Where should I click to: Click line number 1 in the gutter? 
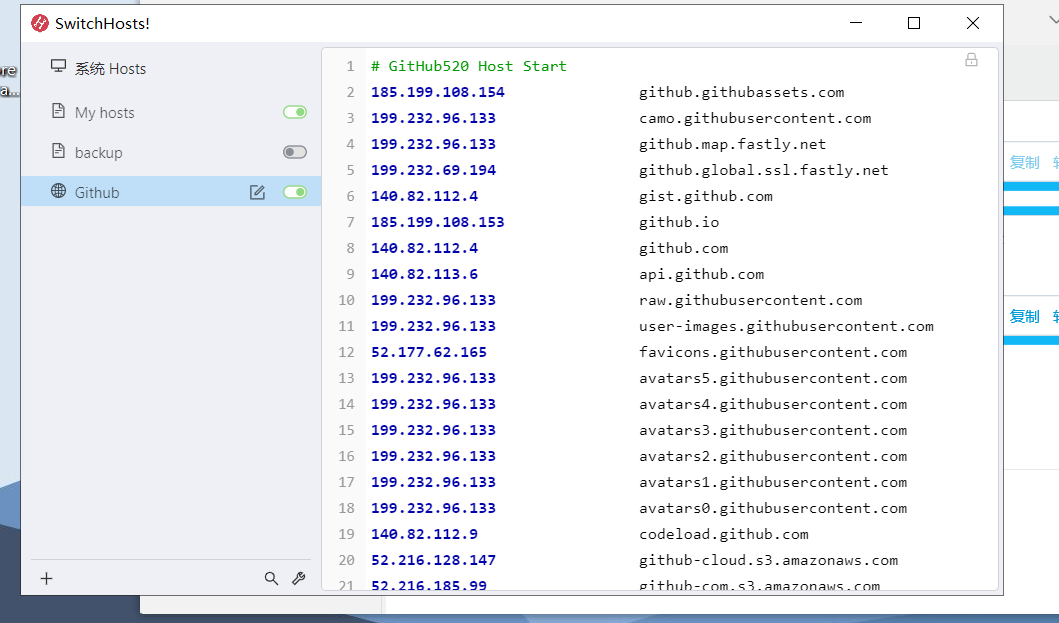pyautogui.click(x=351, y=66)
